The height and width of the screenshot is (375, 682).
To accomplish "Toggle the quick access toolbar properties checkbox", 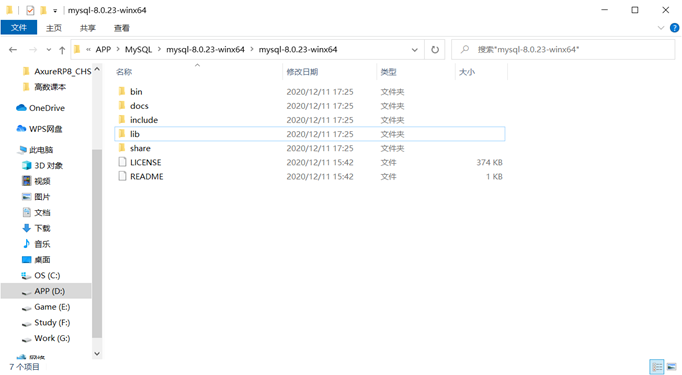I will click(30, 10).
